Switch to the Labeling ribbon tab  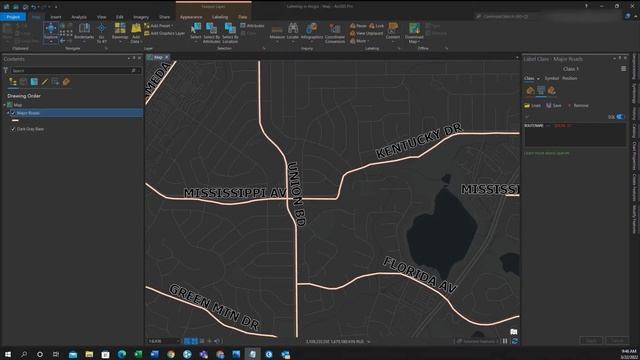220,17
